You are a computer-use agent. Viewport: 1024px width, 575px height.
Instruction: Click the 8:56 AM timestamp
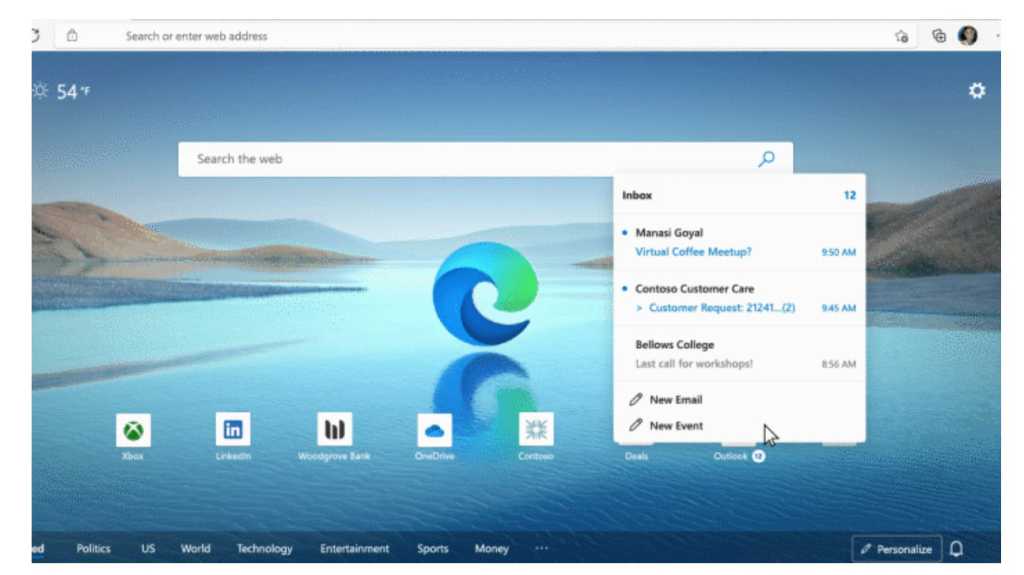pos(839,364)
